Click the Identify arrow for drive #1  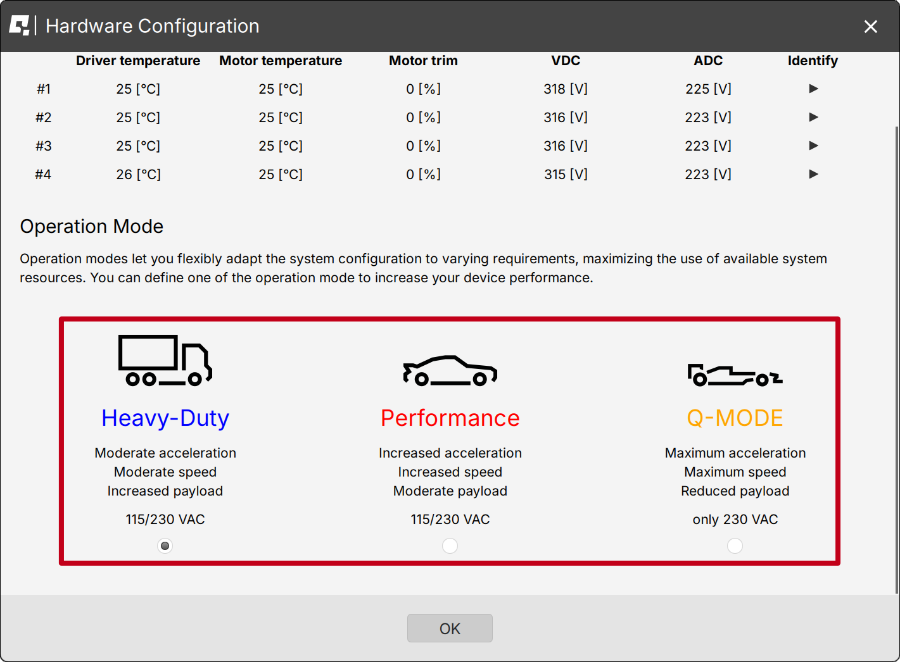coord(813,88)
